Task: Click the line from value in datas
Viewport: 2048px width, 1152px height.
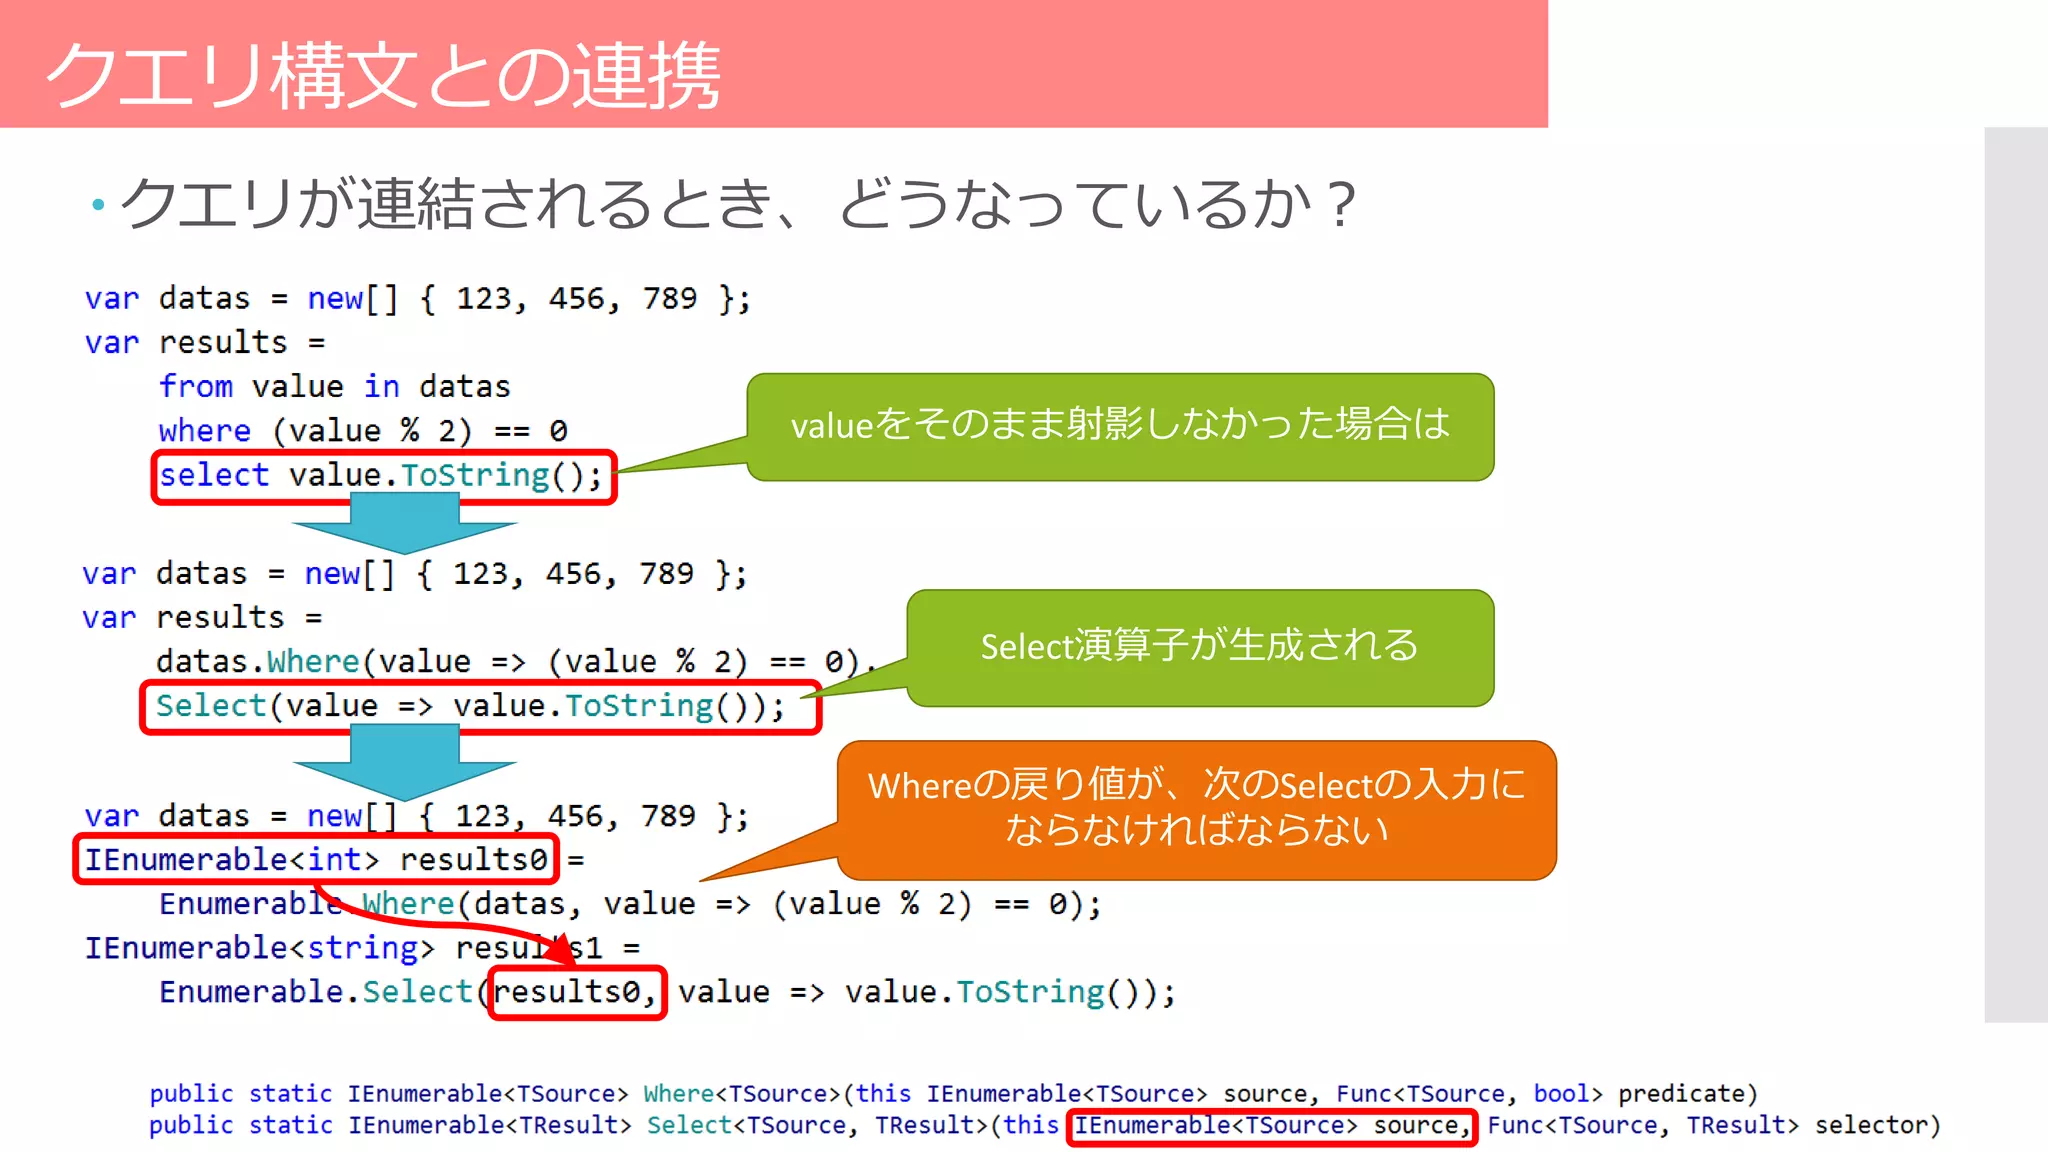Action: click(335, 387)
